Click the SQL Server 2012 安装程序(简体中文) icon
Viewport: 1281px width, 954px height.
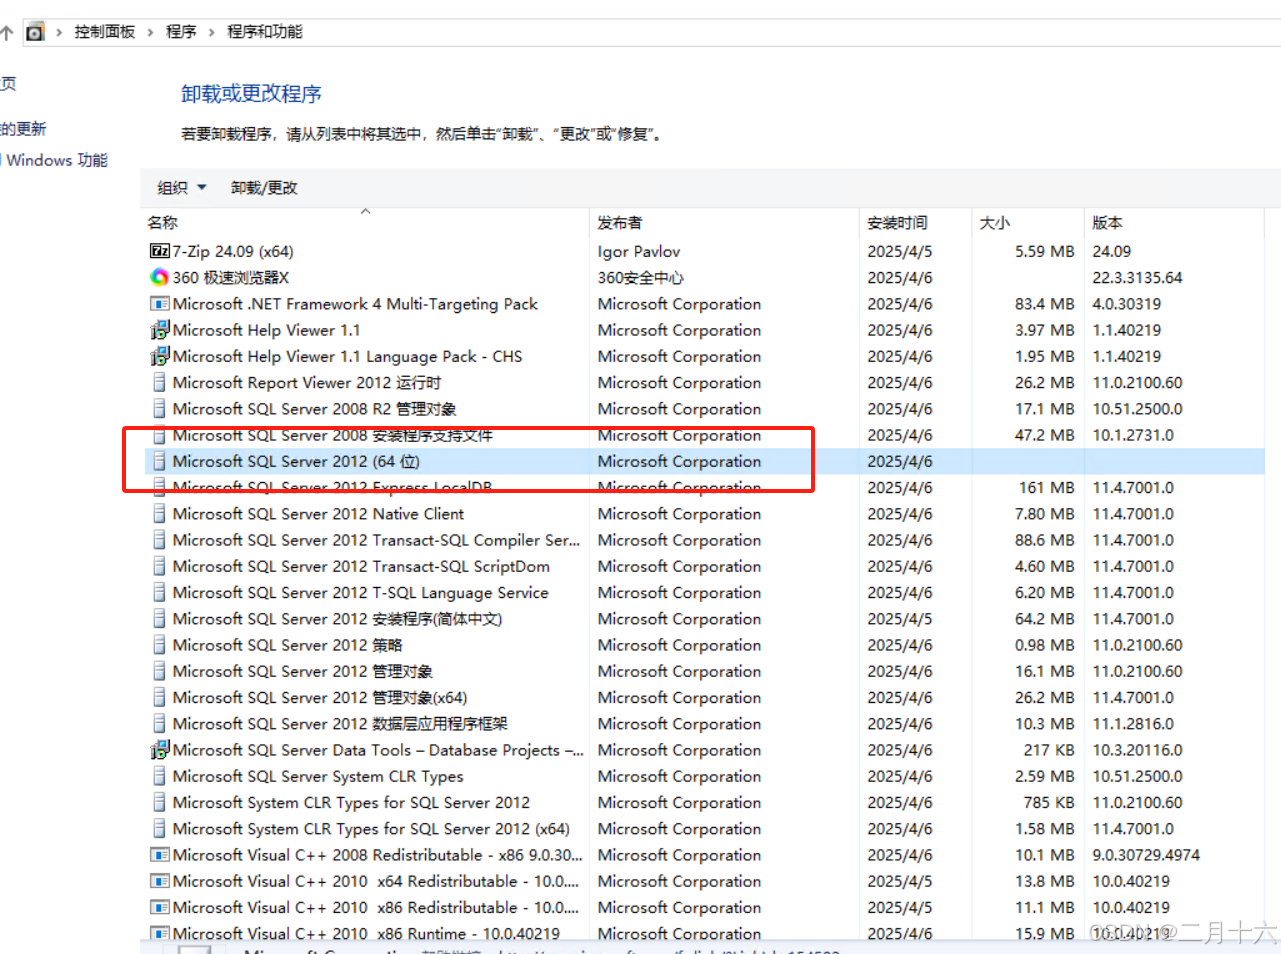click(x=159, y=619)
